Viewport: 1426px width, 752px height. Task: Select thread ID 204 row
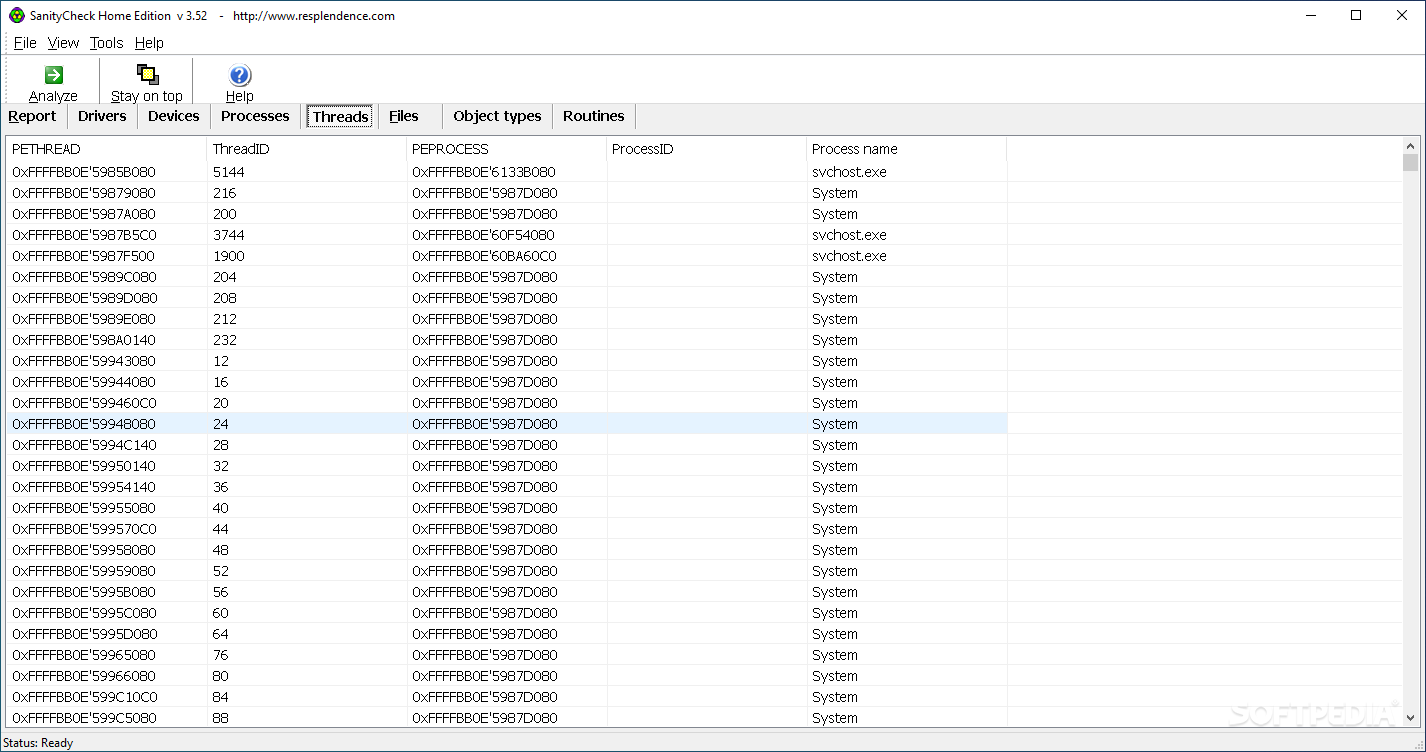click(x=506, y=277)
